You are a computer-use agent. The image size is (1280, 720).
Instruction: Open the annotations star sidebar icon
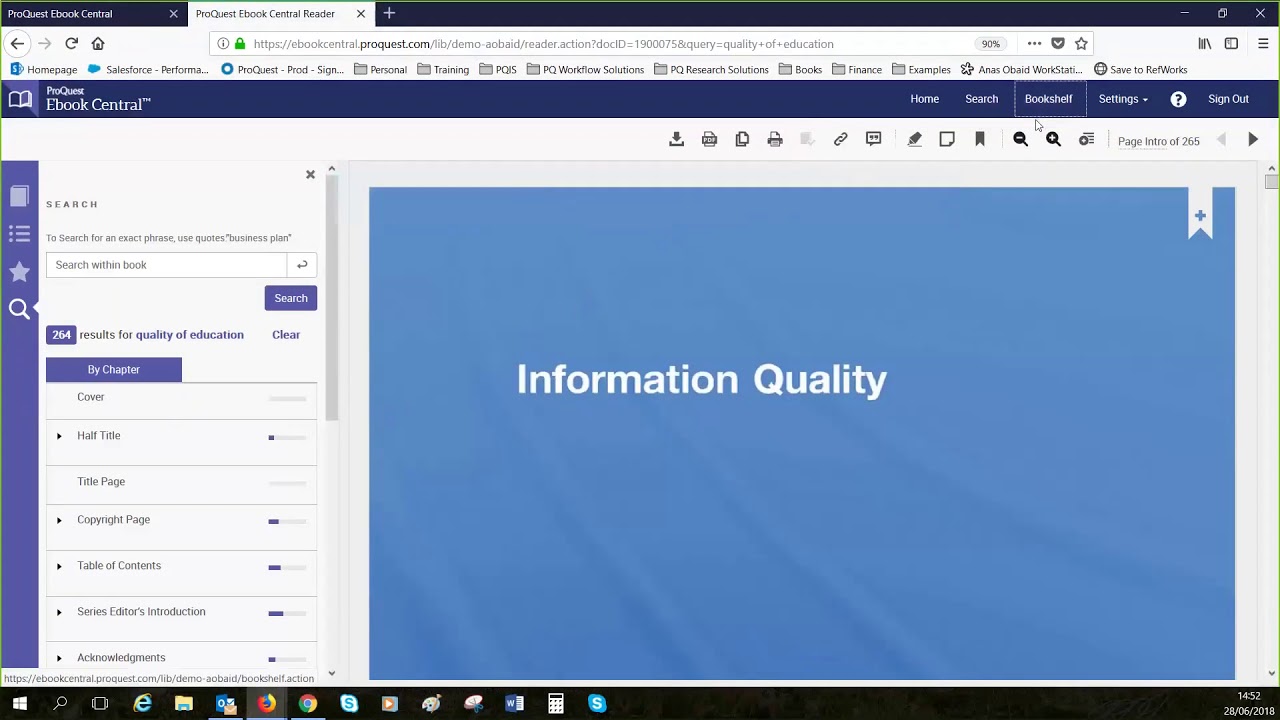point(19,271)
